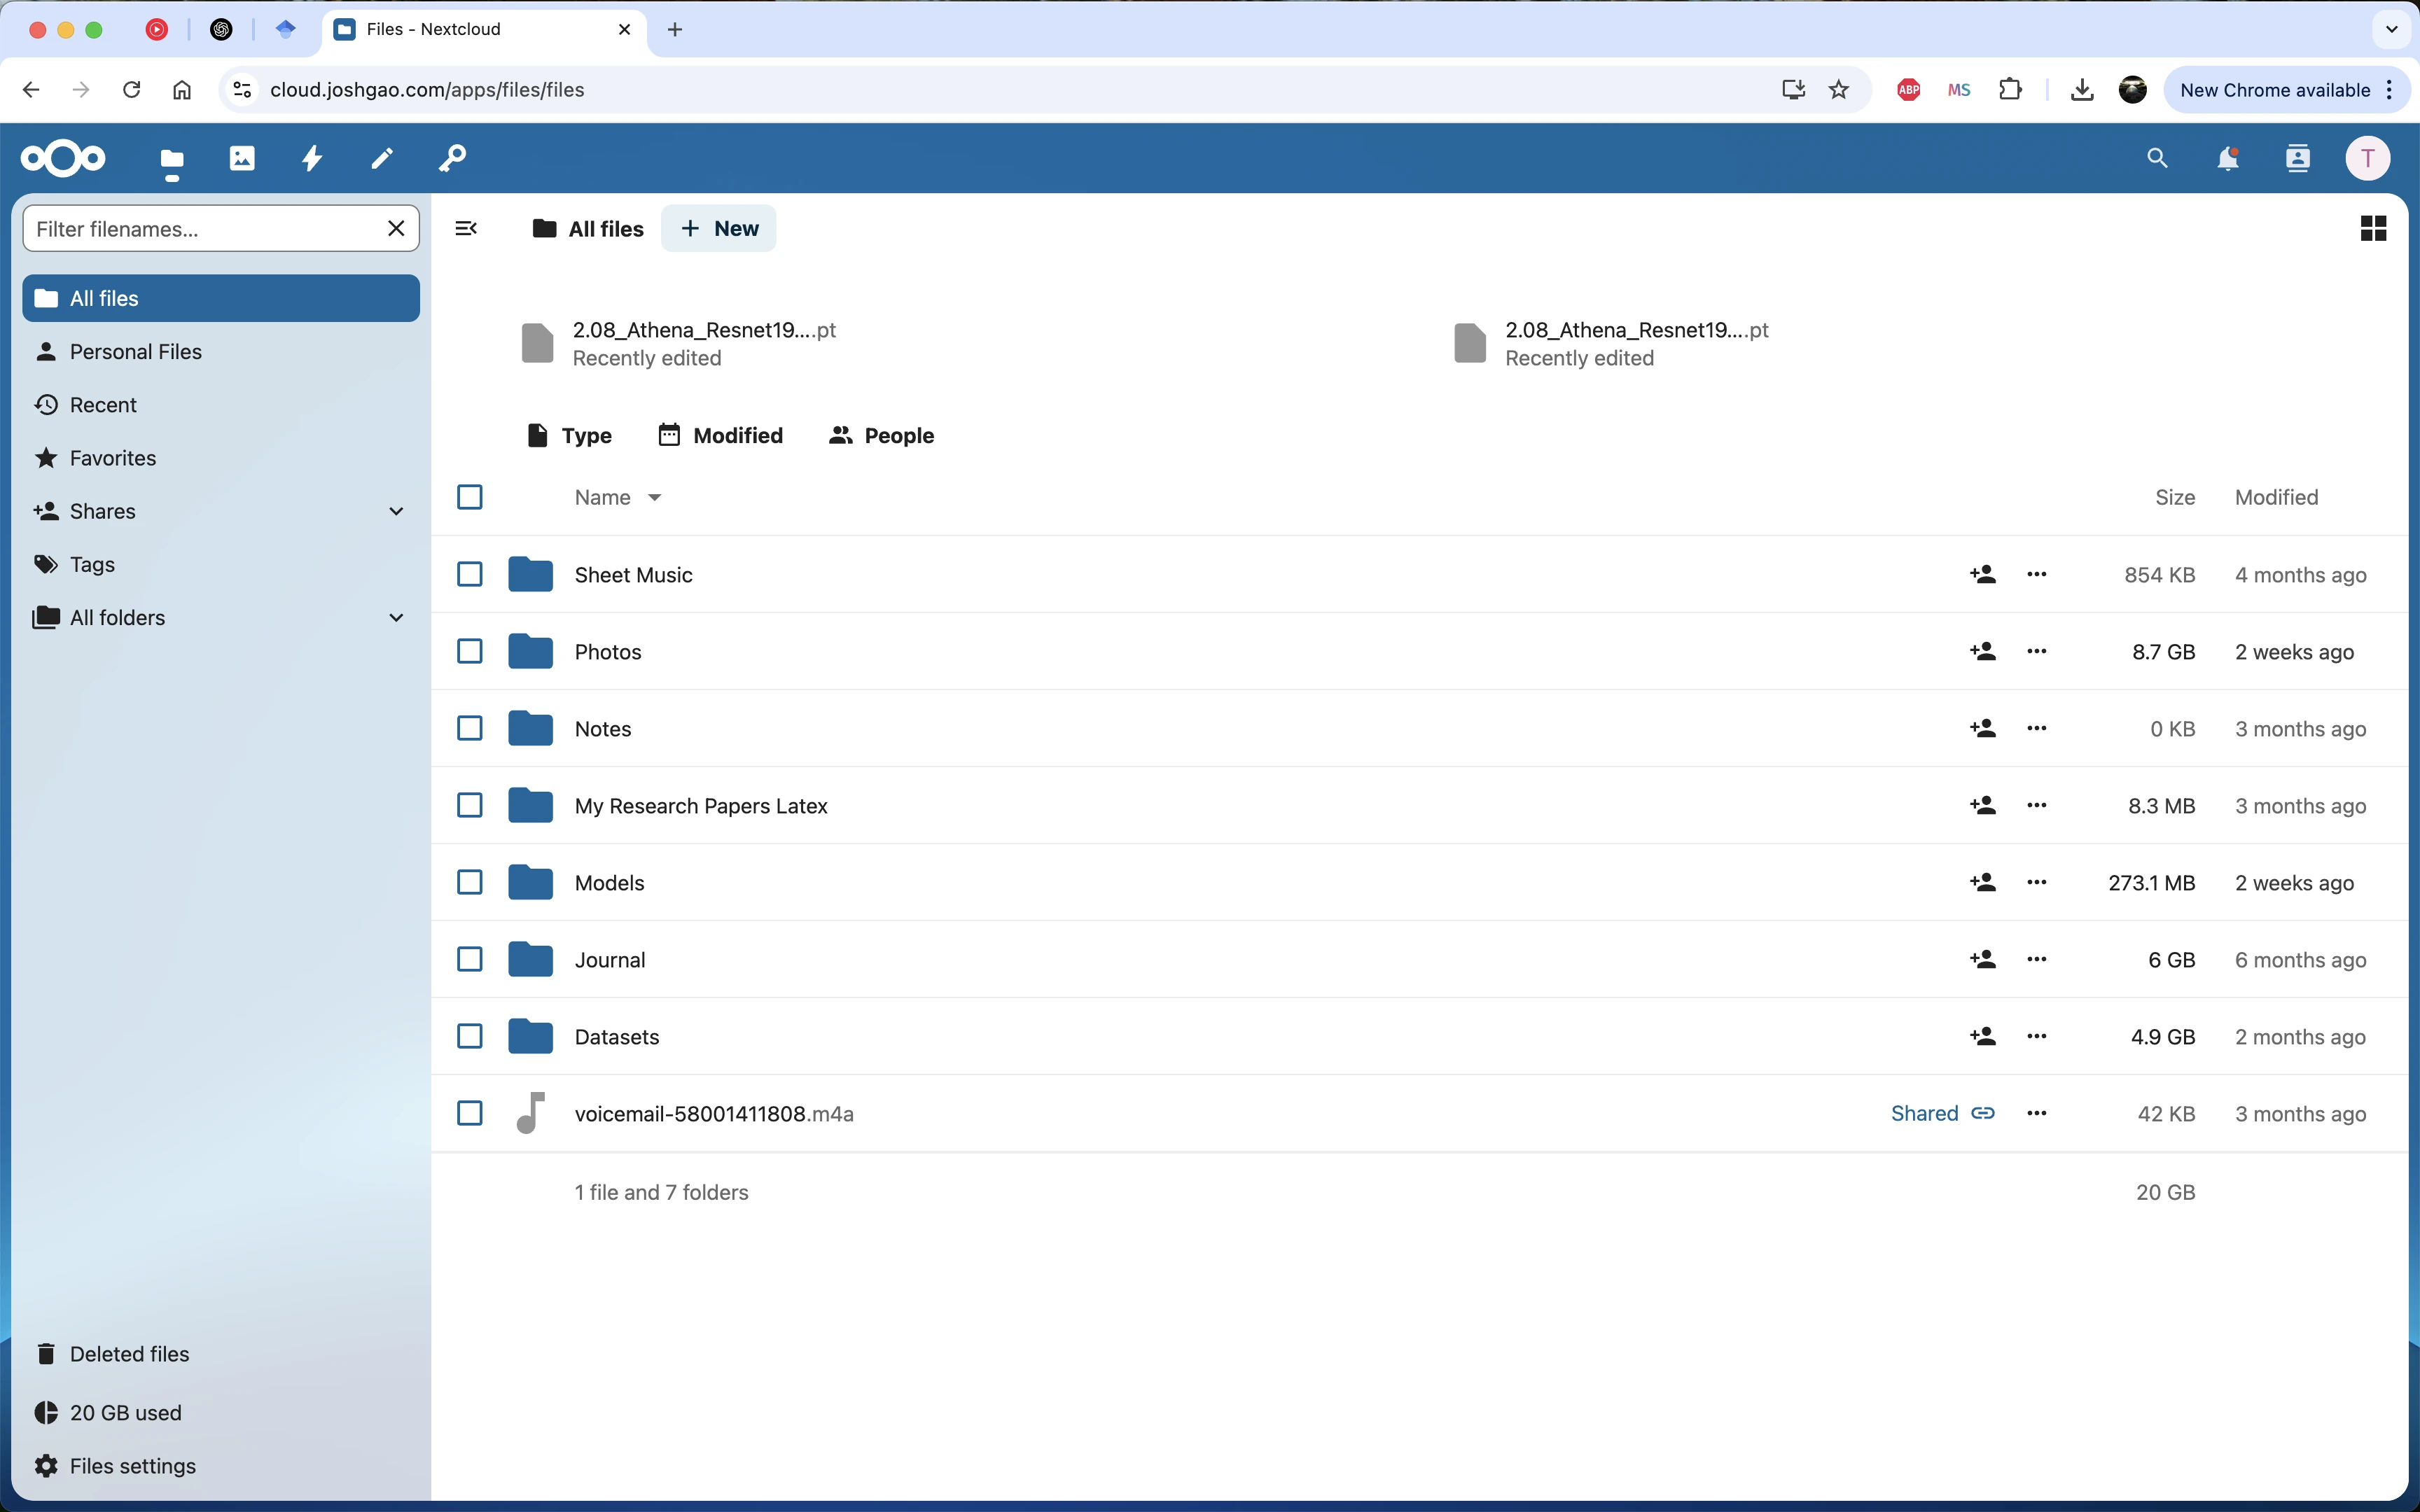This screenshot has height=1512, width=2420.
Task: Open the contacts menu icon
Action: [x=2298, y=158]
